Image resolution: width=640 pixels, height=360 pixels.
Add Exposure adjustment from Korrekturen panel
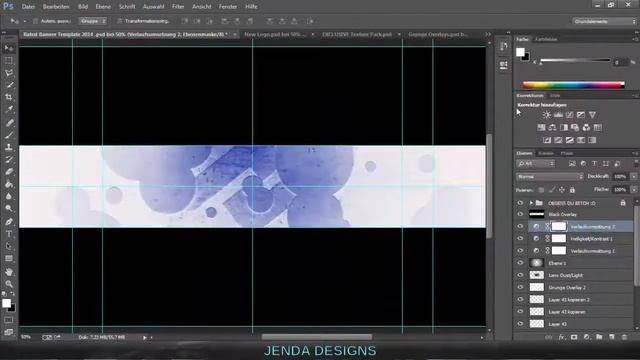coord(581,115)
